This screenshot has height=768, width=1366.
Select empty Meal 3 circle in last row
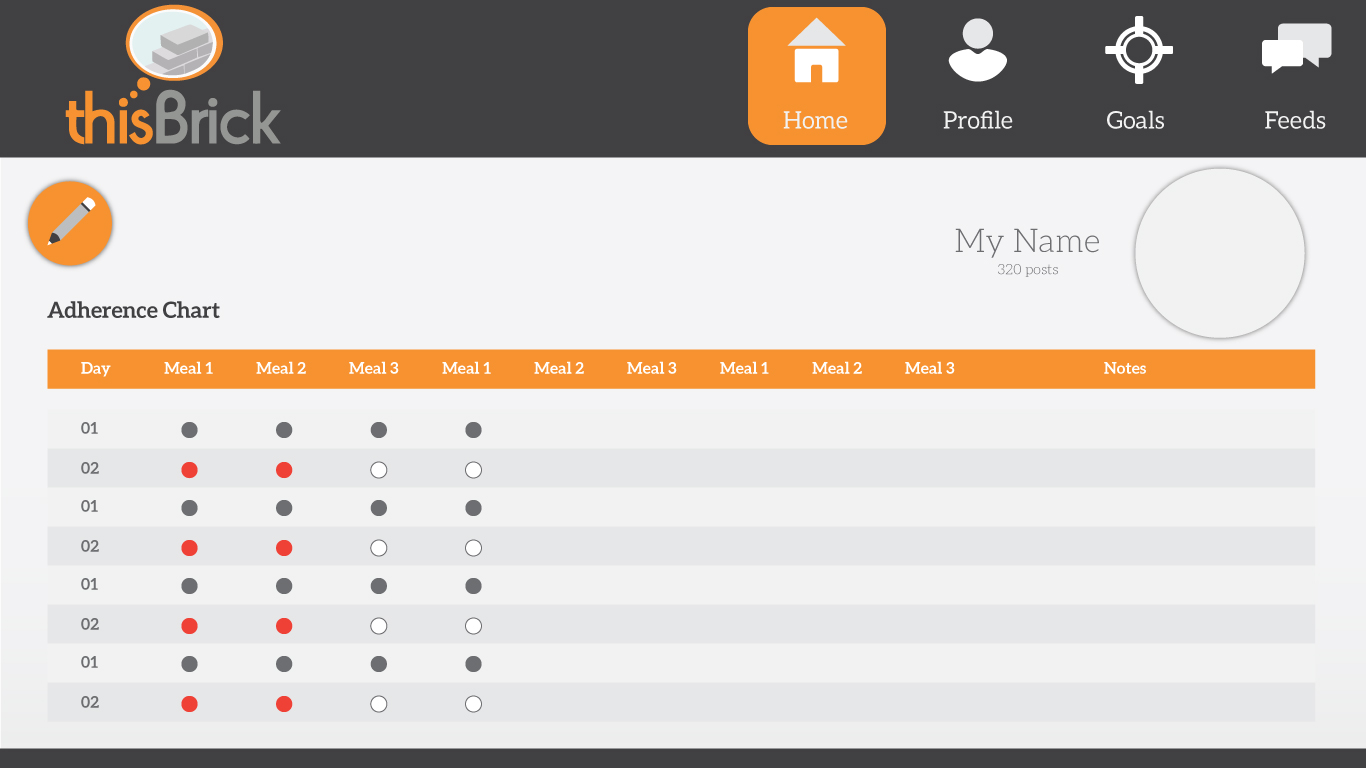[x=379, y=704]
